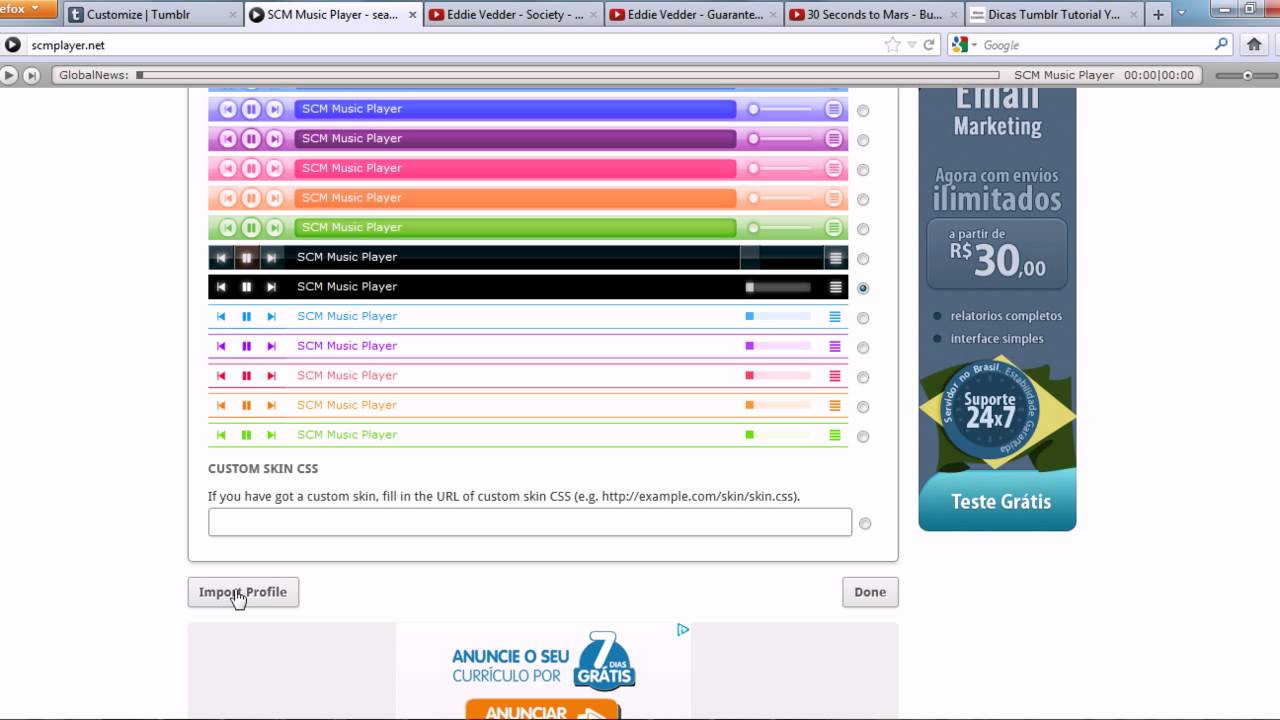Image resolution: width=1280 pixels, height=720 pixels.
Task: Click the Teste Grátis ad button
Action: click(x=1001, y=501)
